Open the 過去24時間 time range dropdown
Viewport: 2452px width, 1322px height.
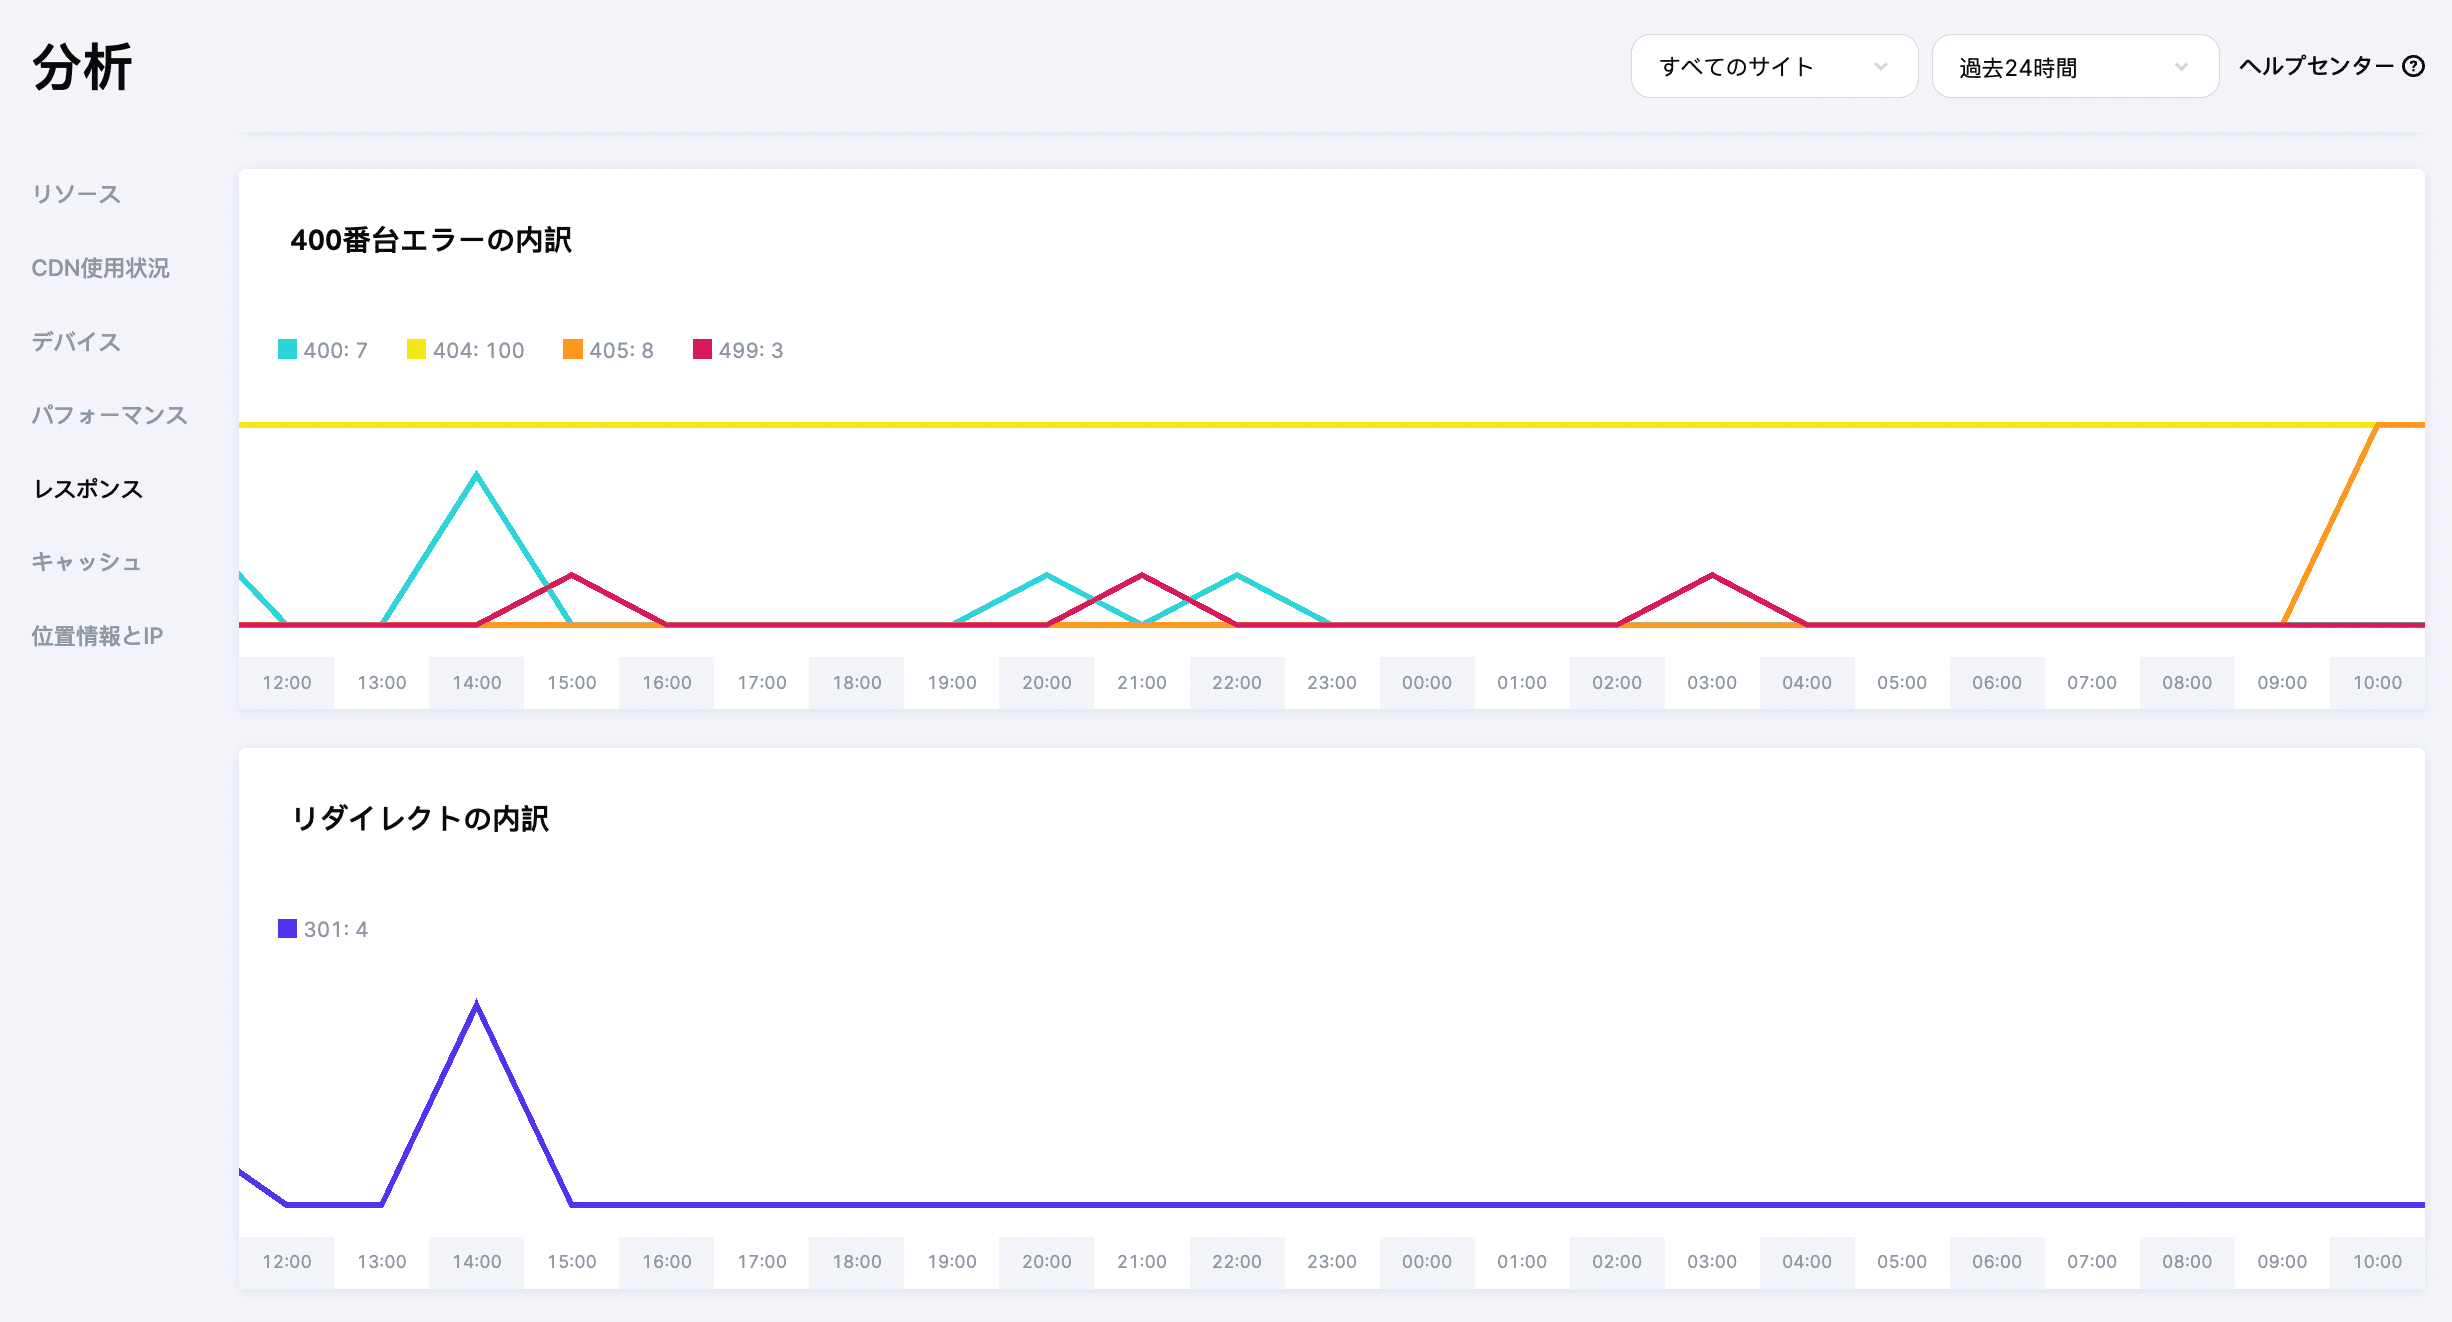pyautogui.click(x=2074, y=66)
